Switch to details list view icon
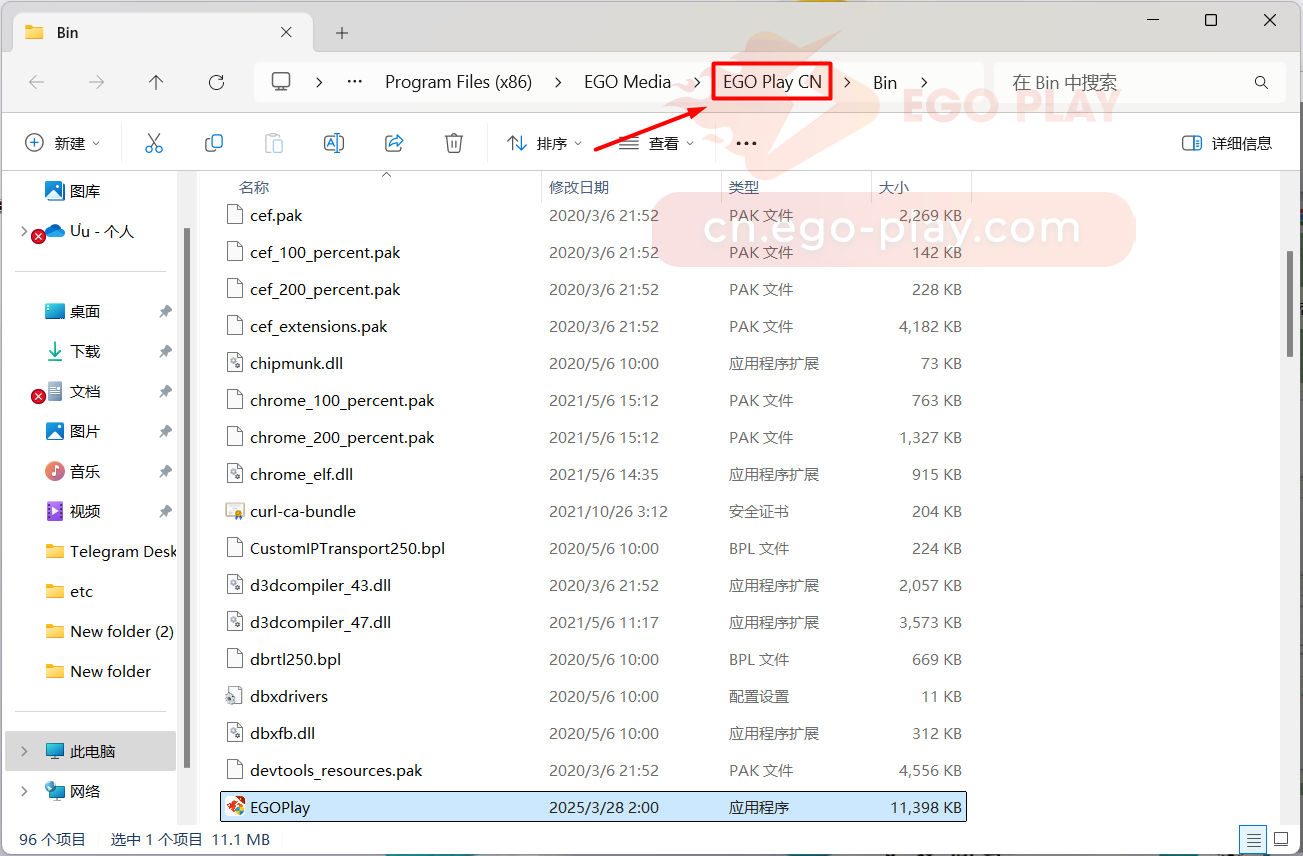This screenshot has height=856, width=1303. pyautogui.click(x=1251, y=839)
